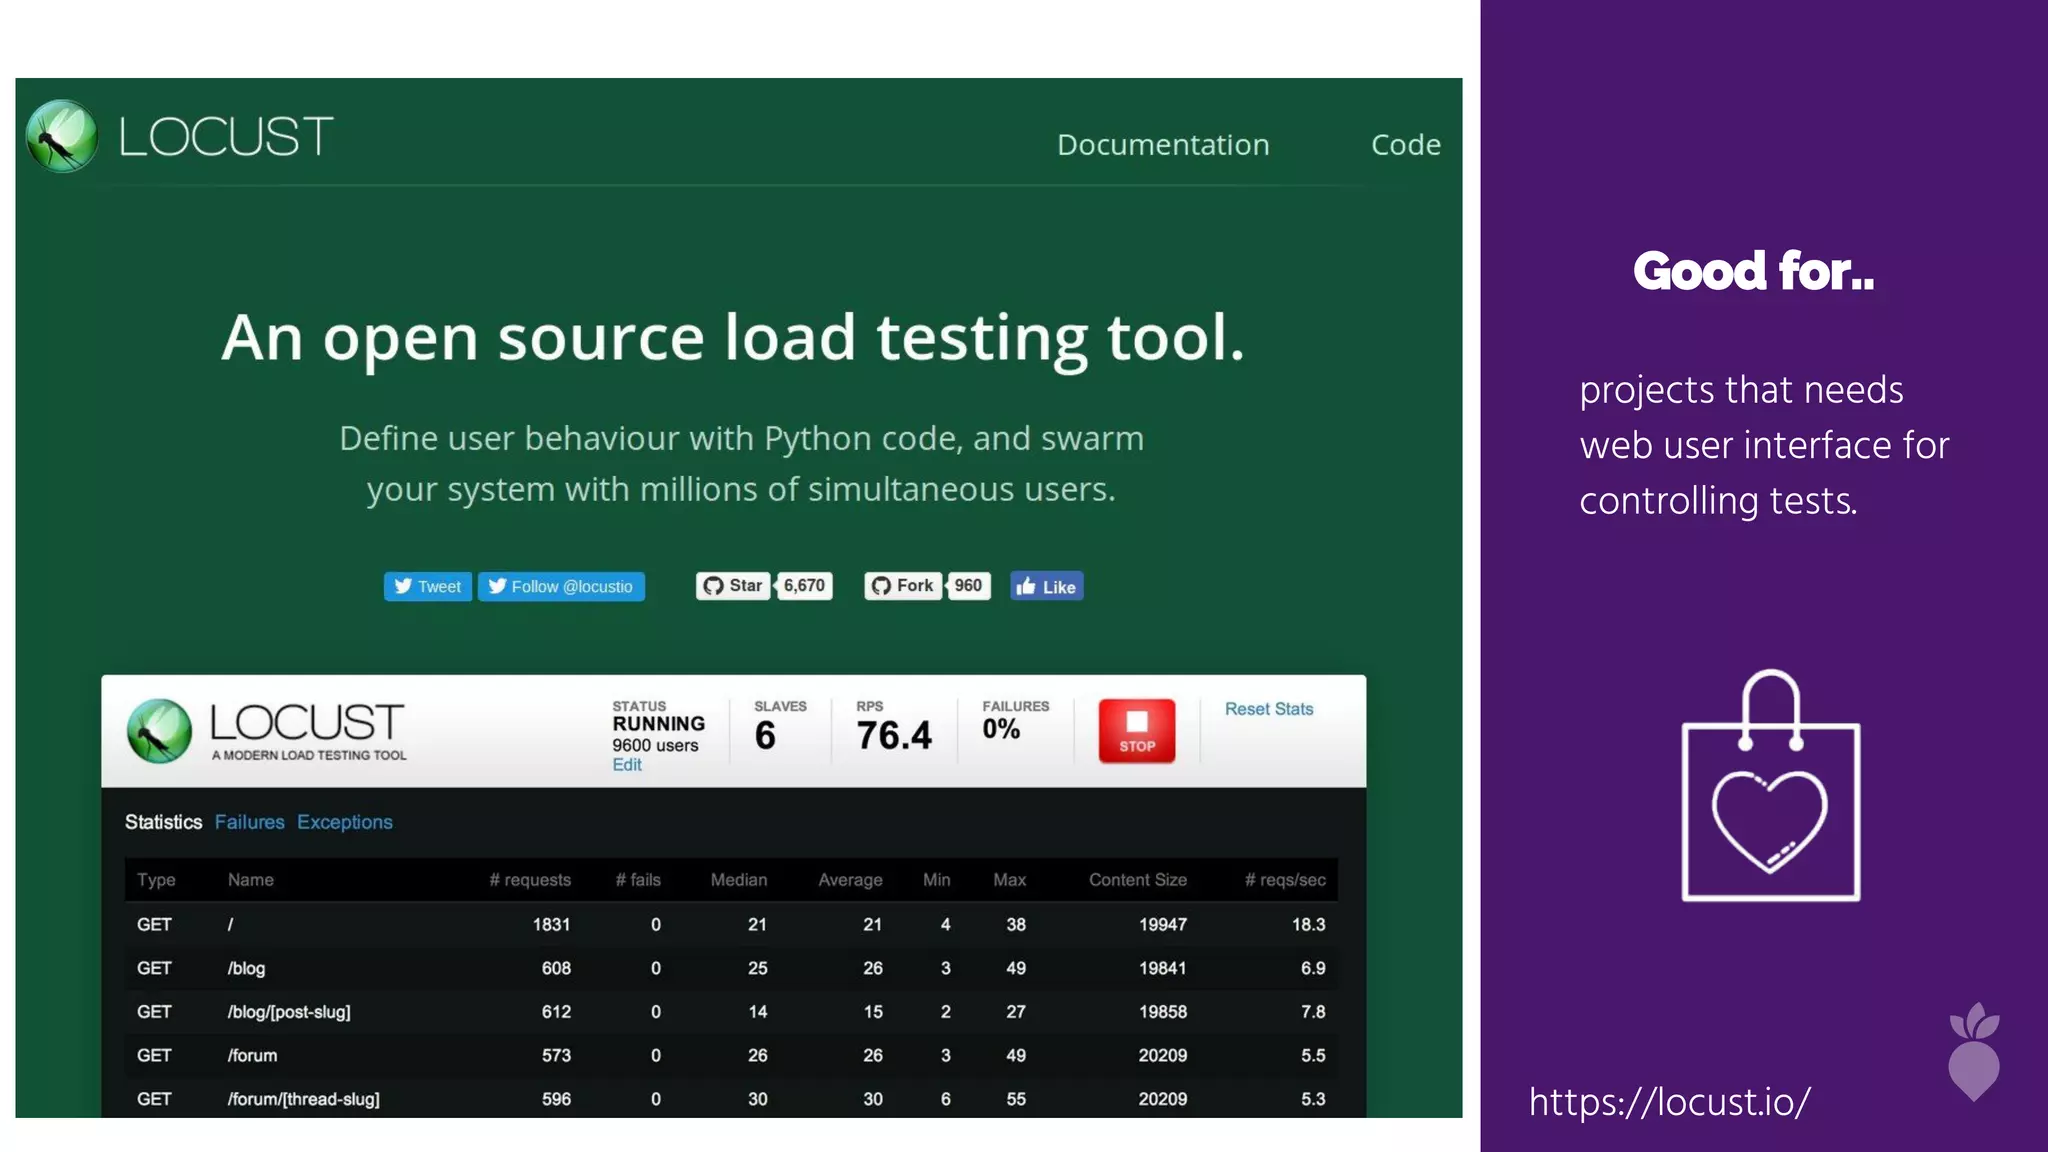Sort by Median column header
Image resolution: width=2048 pixels, height=1152 pixels.
point(739,880)
